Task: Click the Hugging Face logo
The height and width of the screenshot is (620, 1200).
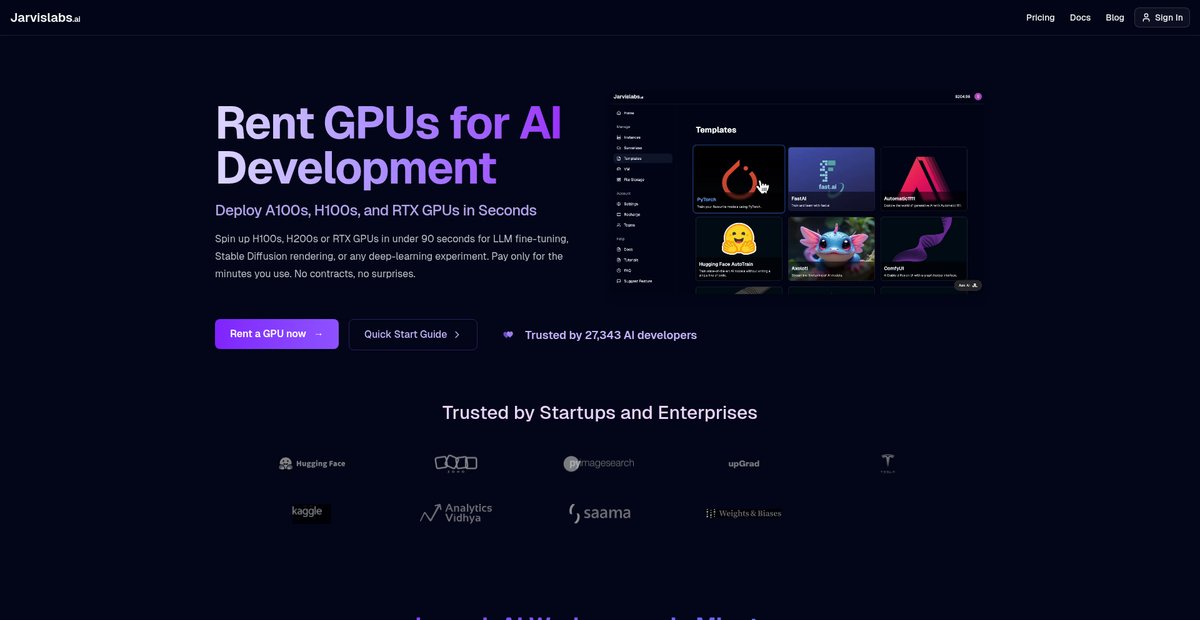Action: coord(312,463)
